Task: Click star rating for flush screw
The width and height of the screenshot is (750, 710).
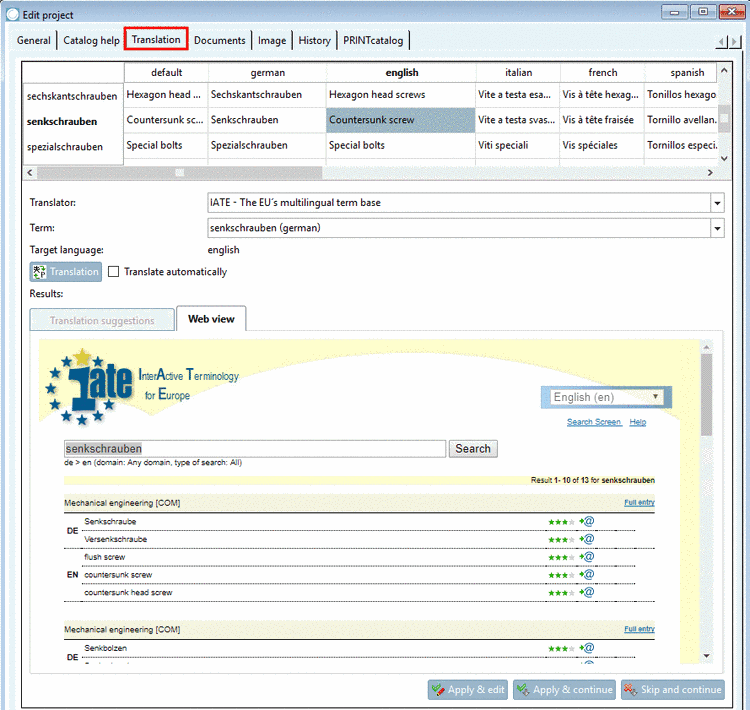Action: coord(561,557)
